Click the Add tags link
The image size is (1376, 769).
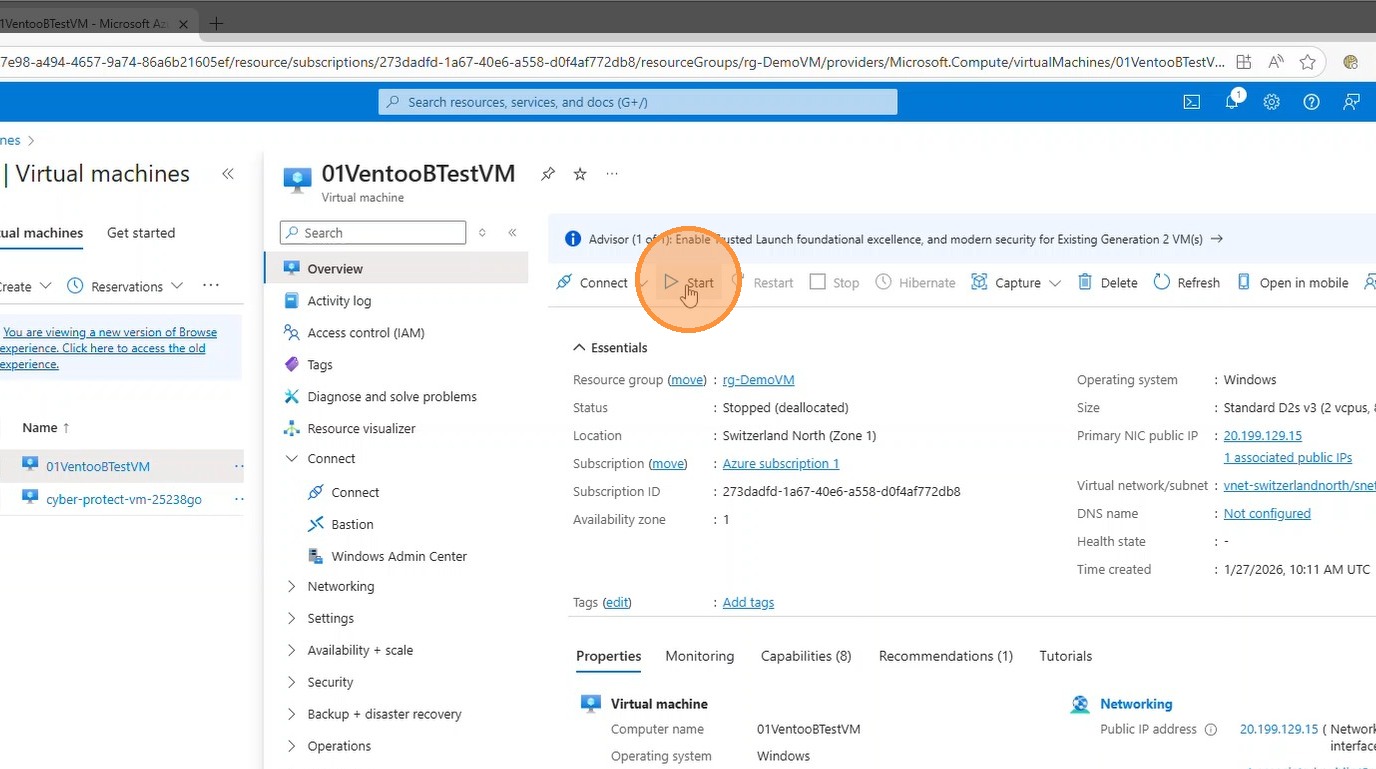[x=749, y=603]
